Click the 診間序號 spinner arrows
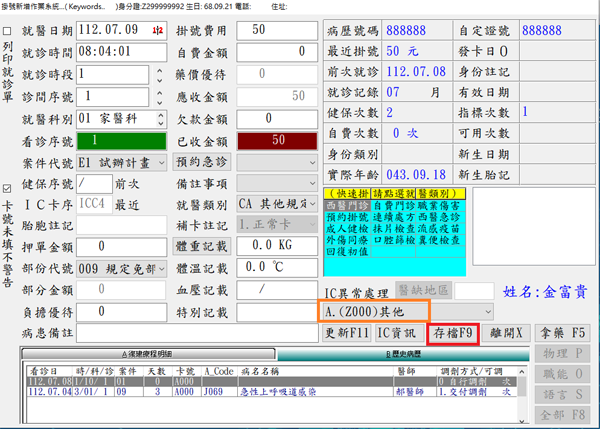Image resolution: width=600 pixels, height=429 pixels. pos(160,97)
